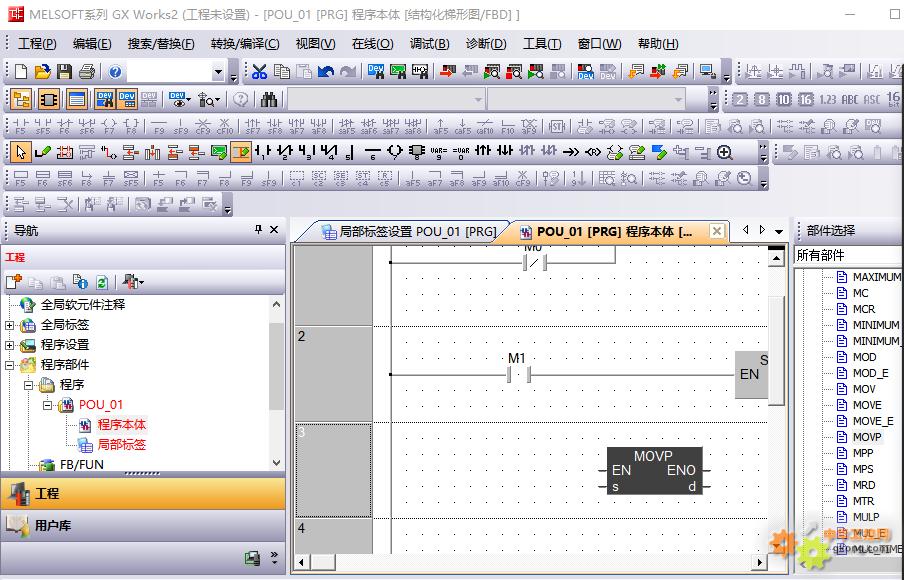904x580 pixels.
Task: Click the PC monitor icon on the top toolbar
Action: click(707, 71)
